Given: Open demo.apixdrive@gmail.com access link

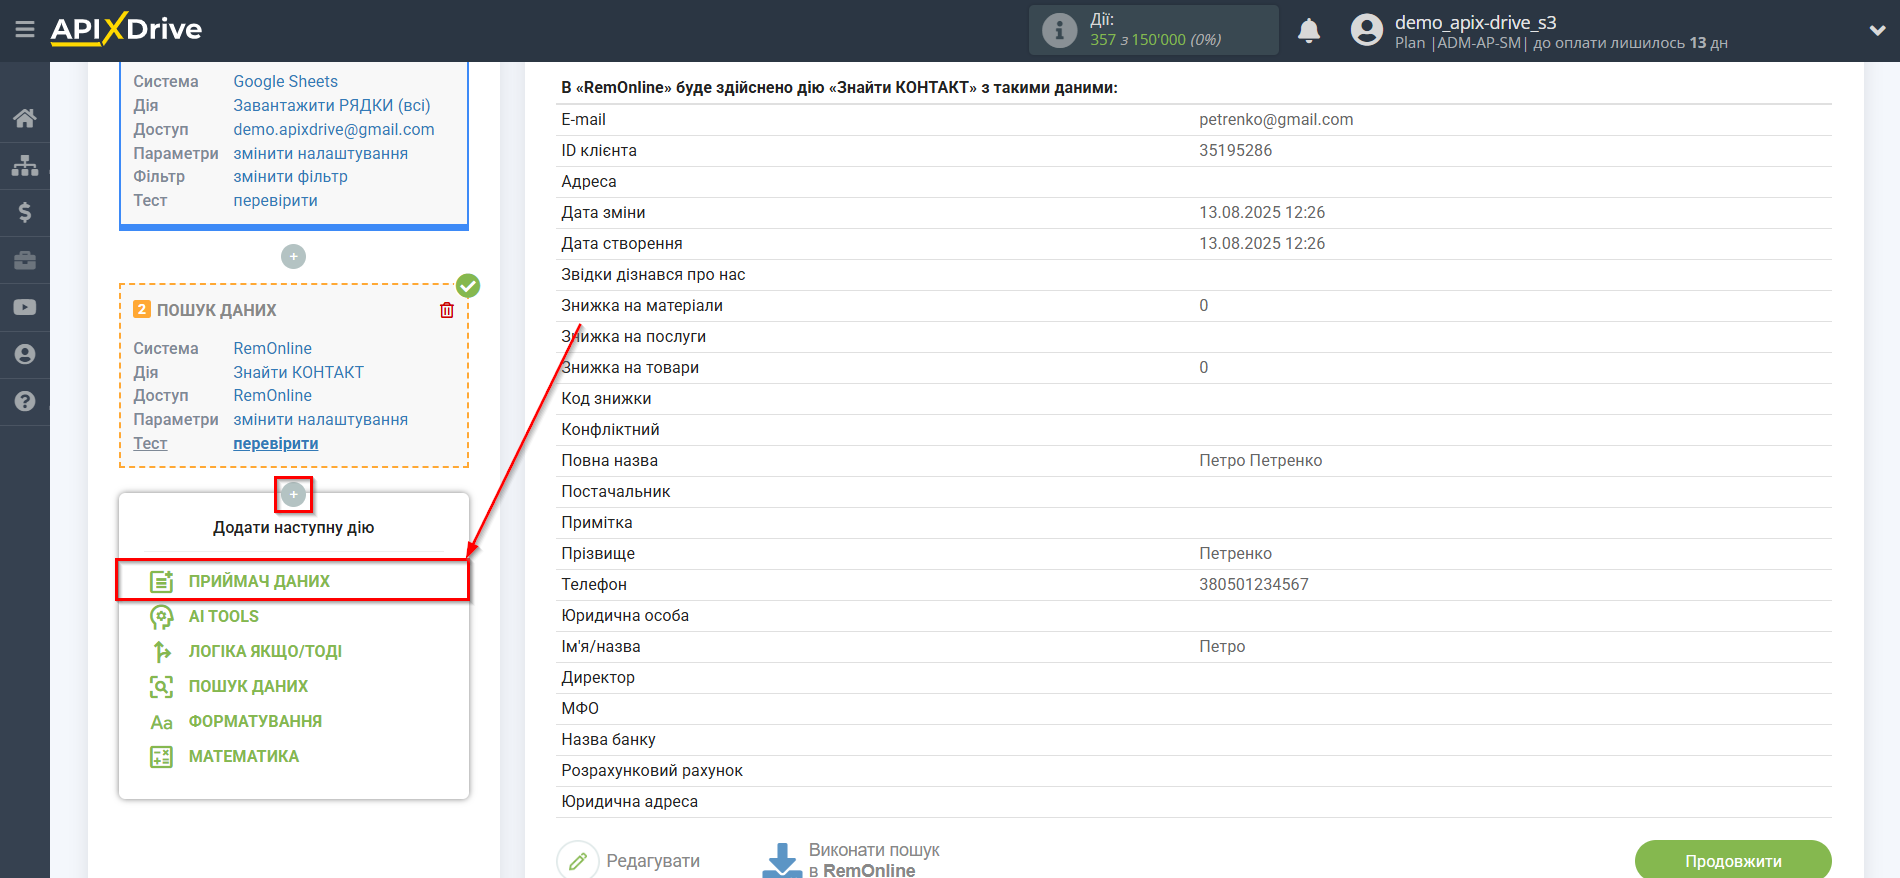Looking at the screenshot, I should pos(334,130).
